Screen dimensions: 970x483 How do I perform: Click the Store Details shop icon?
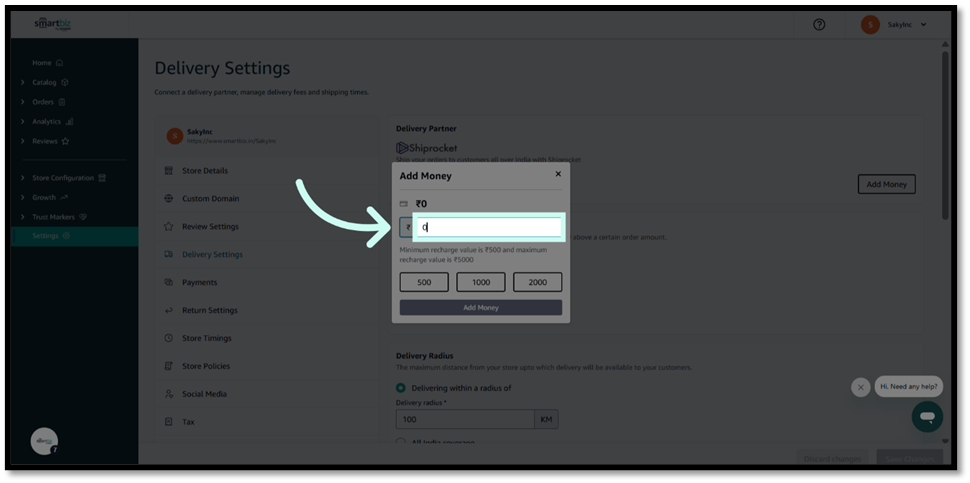pyautogui.click(x=169, y=171)
